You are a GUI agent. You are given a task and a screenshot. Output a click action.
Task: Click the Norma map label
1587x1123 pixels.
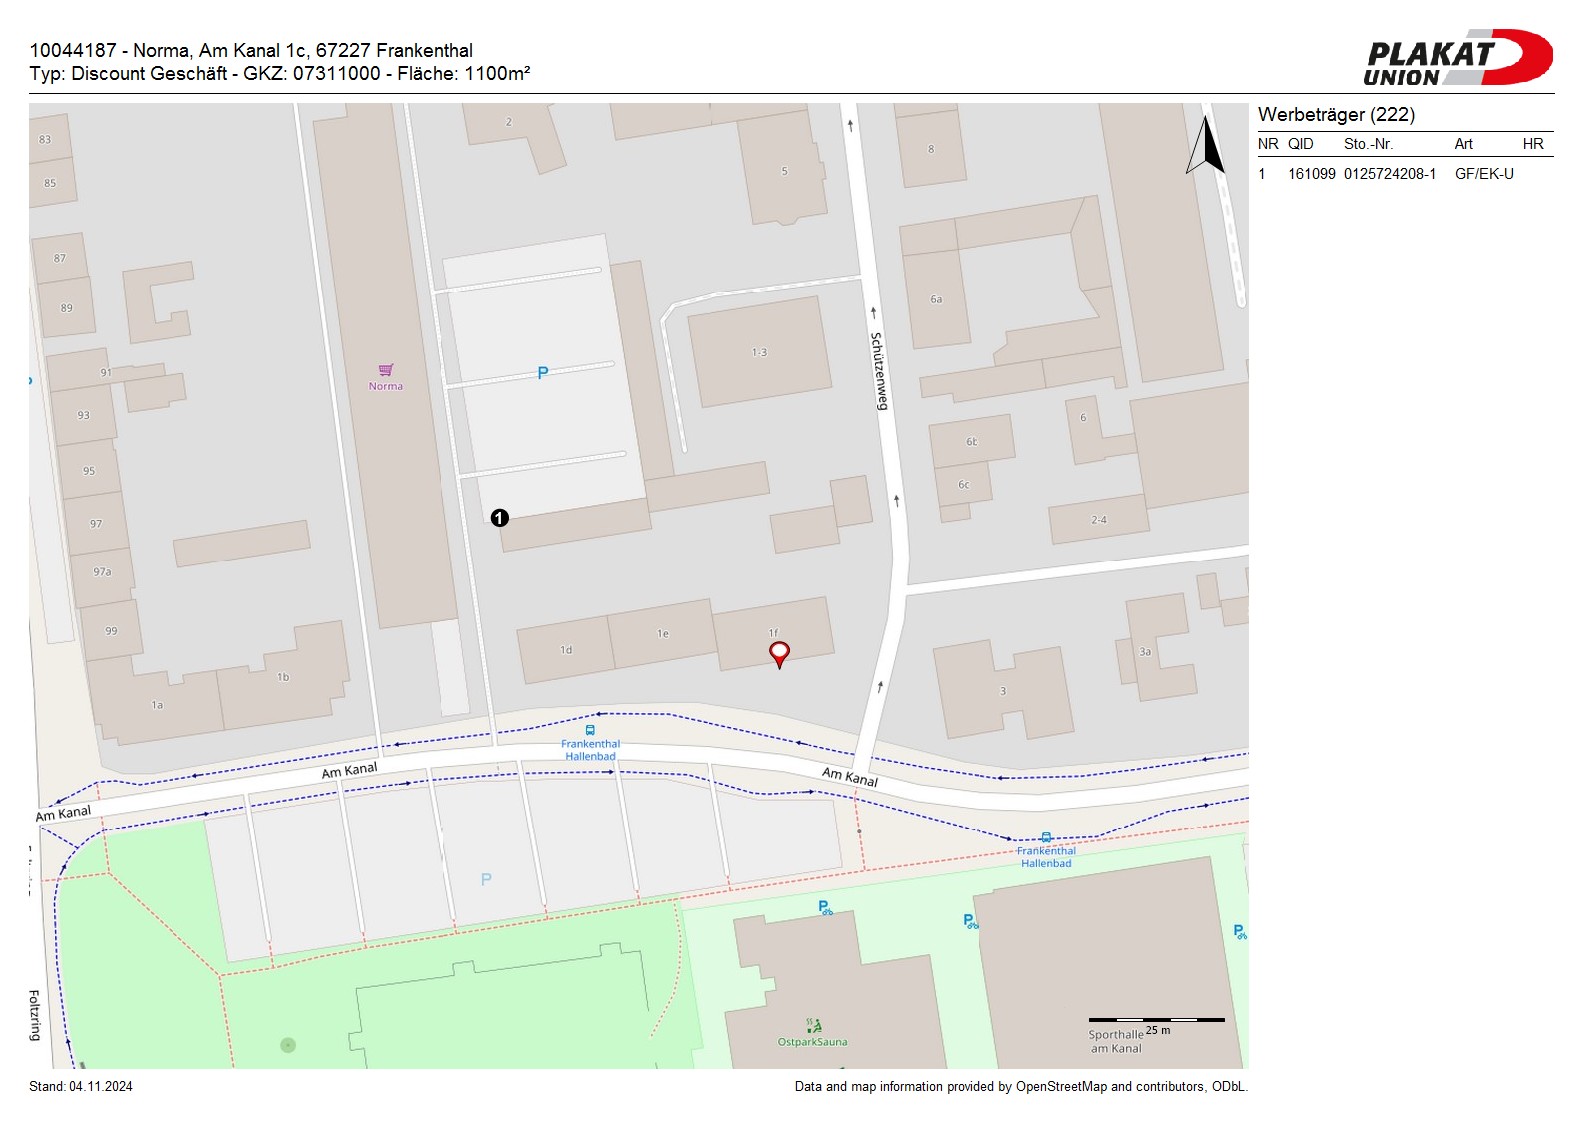[x=386, y=386]
